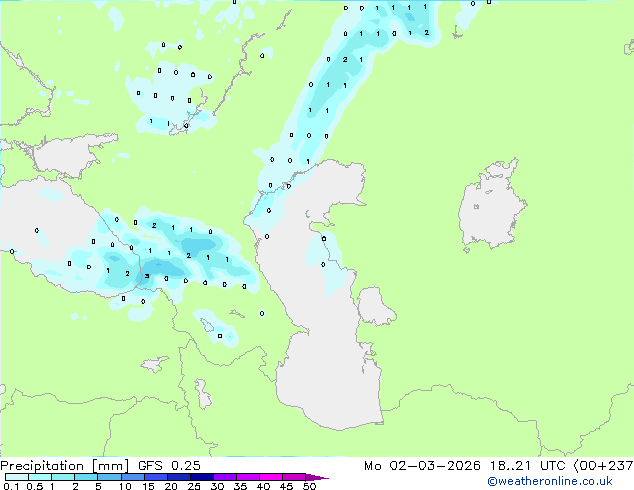
Task: Click the legend label '0.1'
Action: coord(11,486)
